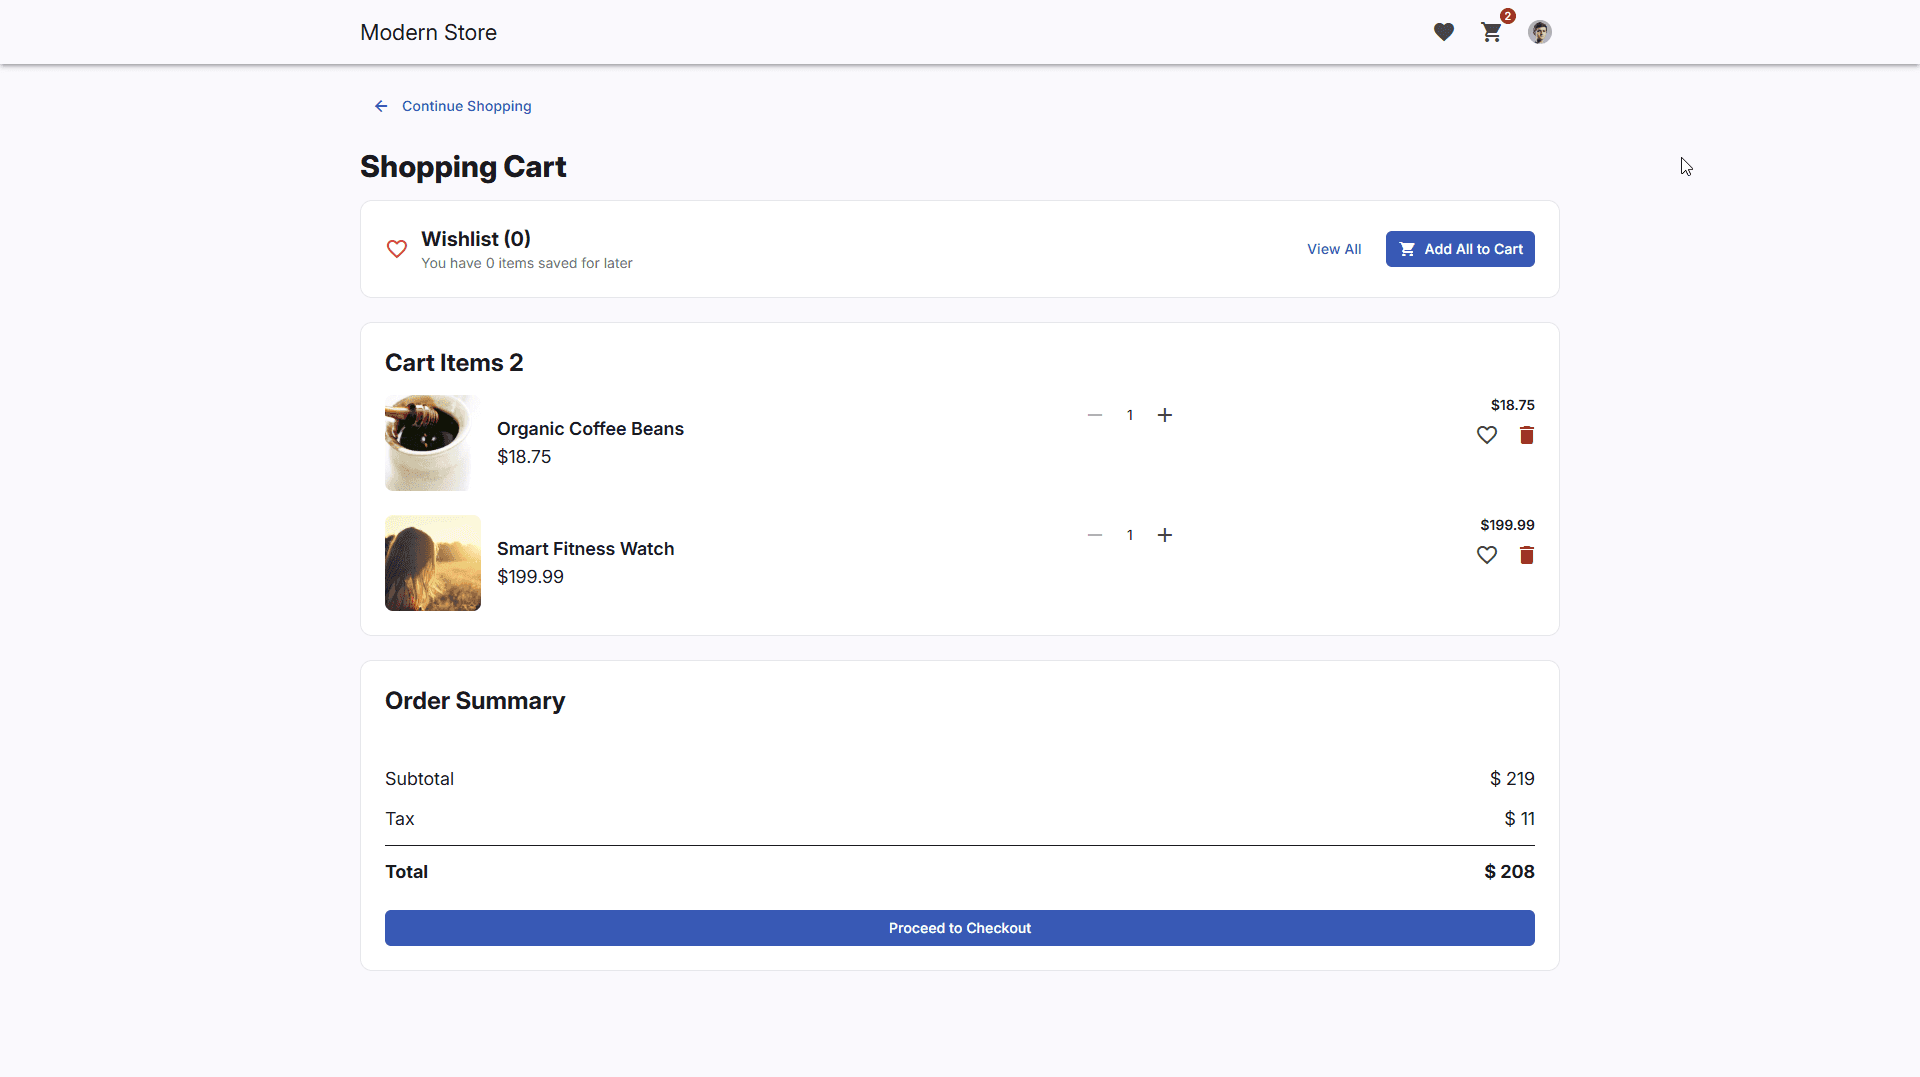Click the red heart icon beside Wishlist (0)
This screenshot has height=1077, width=1920.
tap(397, 249)
